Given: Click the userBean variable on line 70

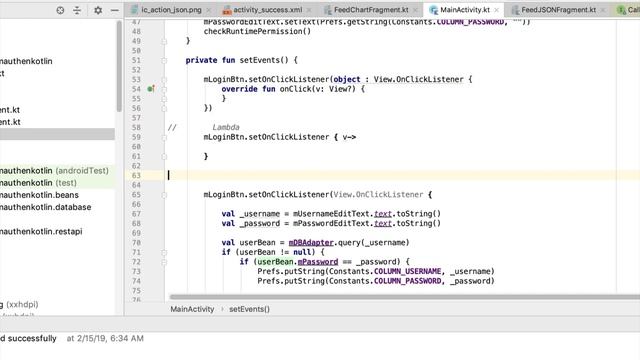Looking at the screenshot, I should (257, 243).
